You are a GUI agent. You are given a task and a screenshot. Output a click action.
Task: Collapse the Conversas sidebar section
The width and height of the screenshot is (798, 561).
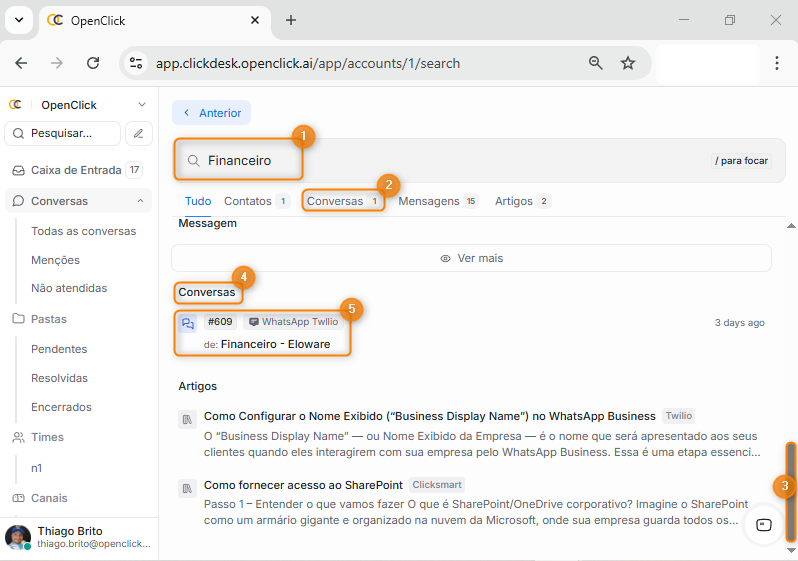pos(140,201)
